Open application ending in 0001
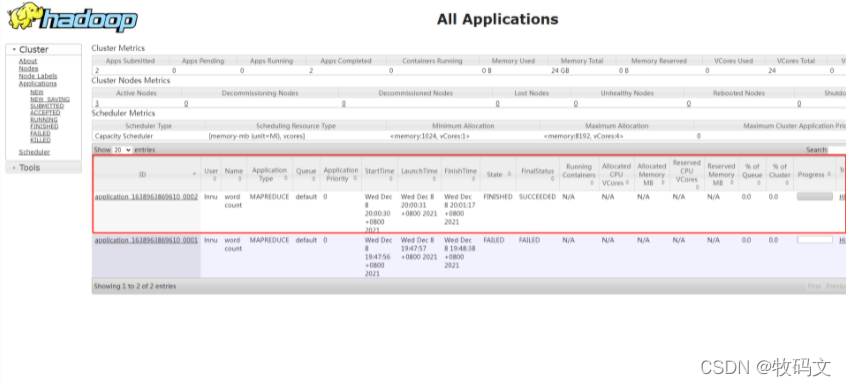This screenshot has width=846, height=386. [x=146, y=240]
